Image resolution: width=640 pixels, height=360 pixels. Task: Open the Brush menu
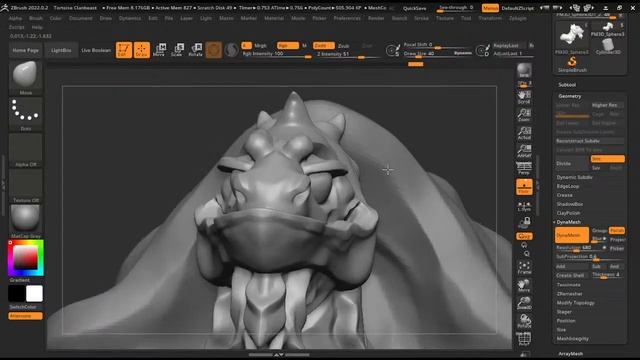(x=36, y=18)
